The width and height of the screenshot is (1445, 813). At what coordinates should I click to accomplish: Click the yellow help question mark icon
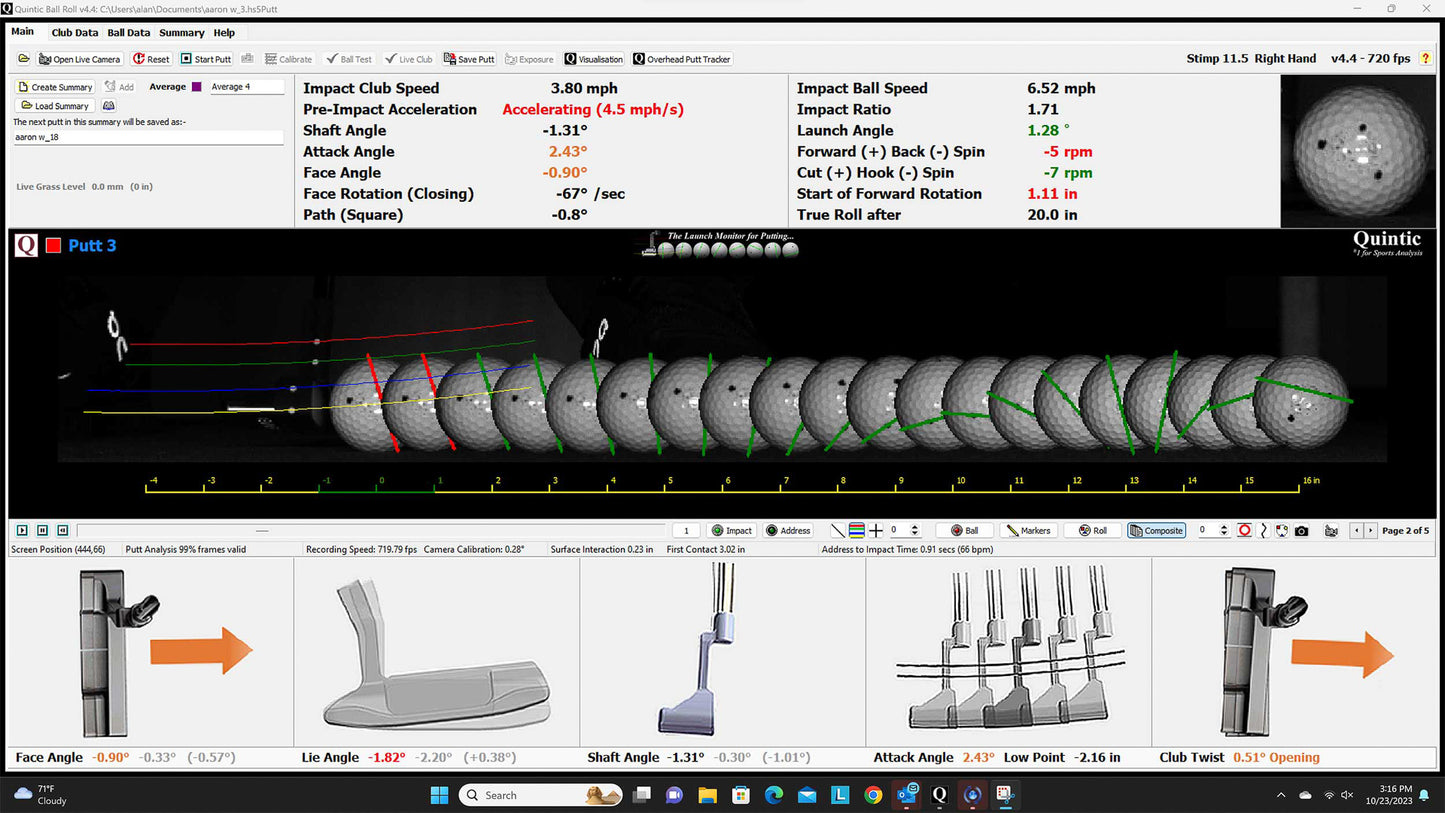tap(1426, 59)
